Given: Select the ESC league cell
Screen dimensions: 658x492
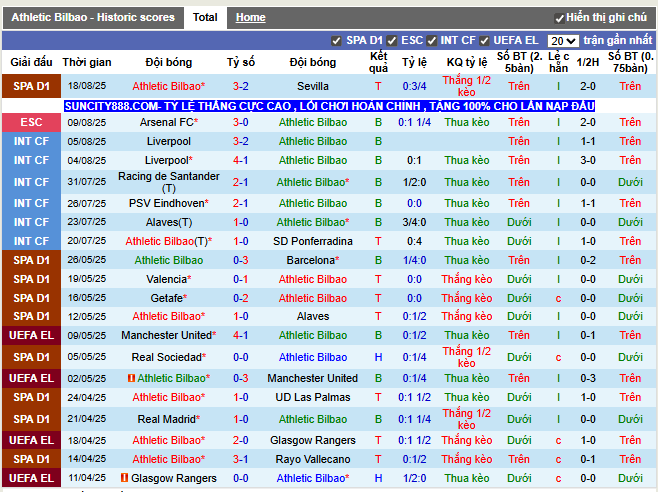Looking at the screenshot, I should 31,122.
